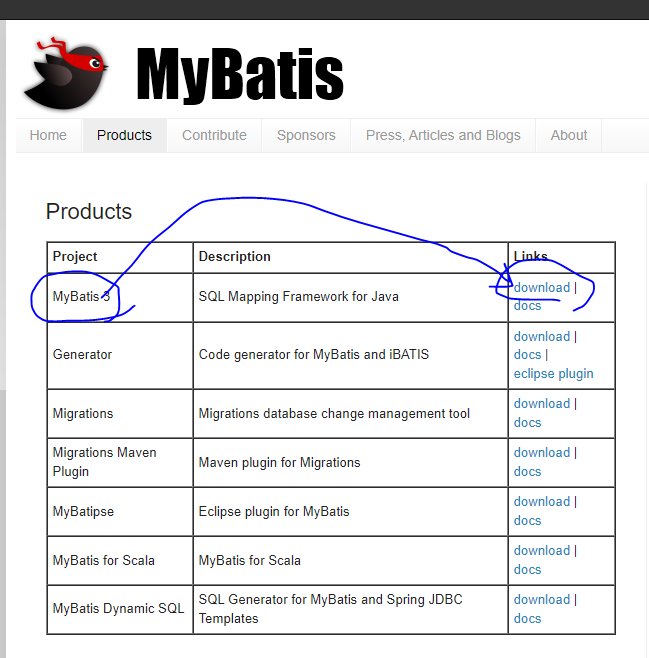Click the Migrations Maven Plugin cell

pyautogui.click(x=120, y=462)
